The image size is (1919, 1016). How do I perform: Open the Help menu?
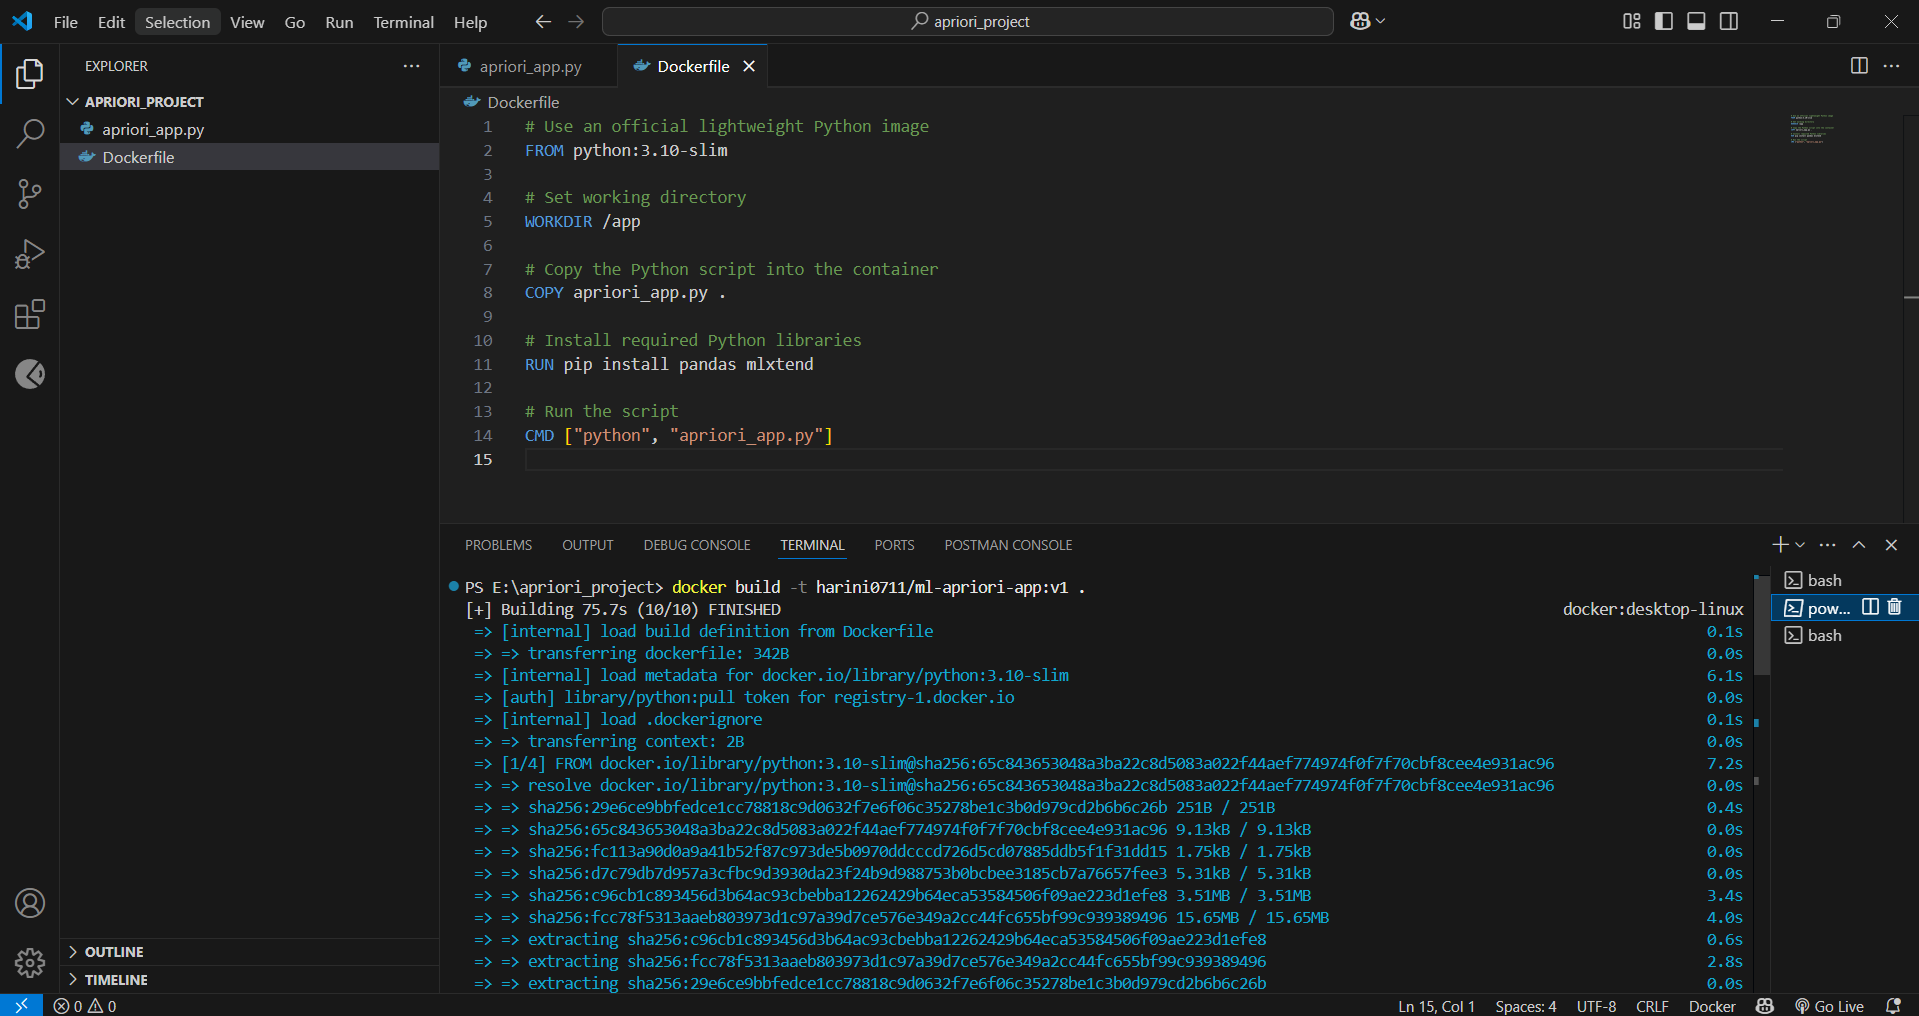tap(470, 22)
